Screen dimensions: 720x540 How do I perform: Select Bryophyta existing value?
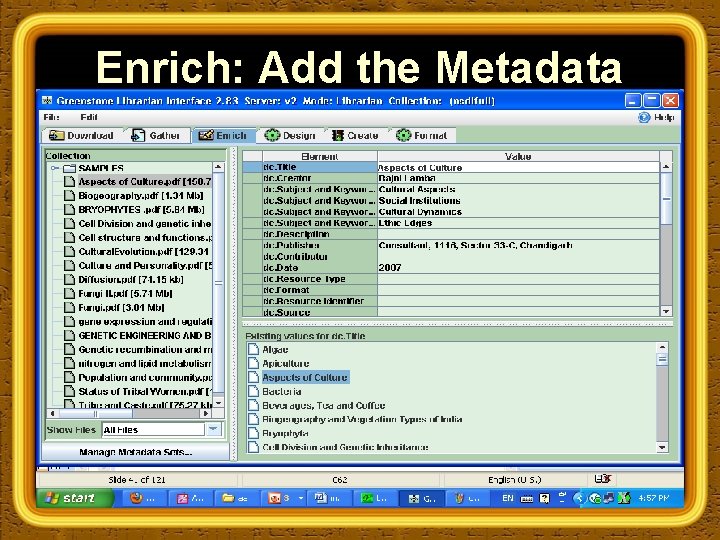(x=285, y=433)
